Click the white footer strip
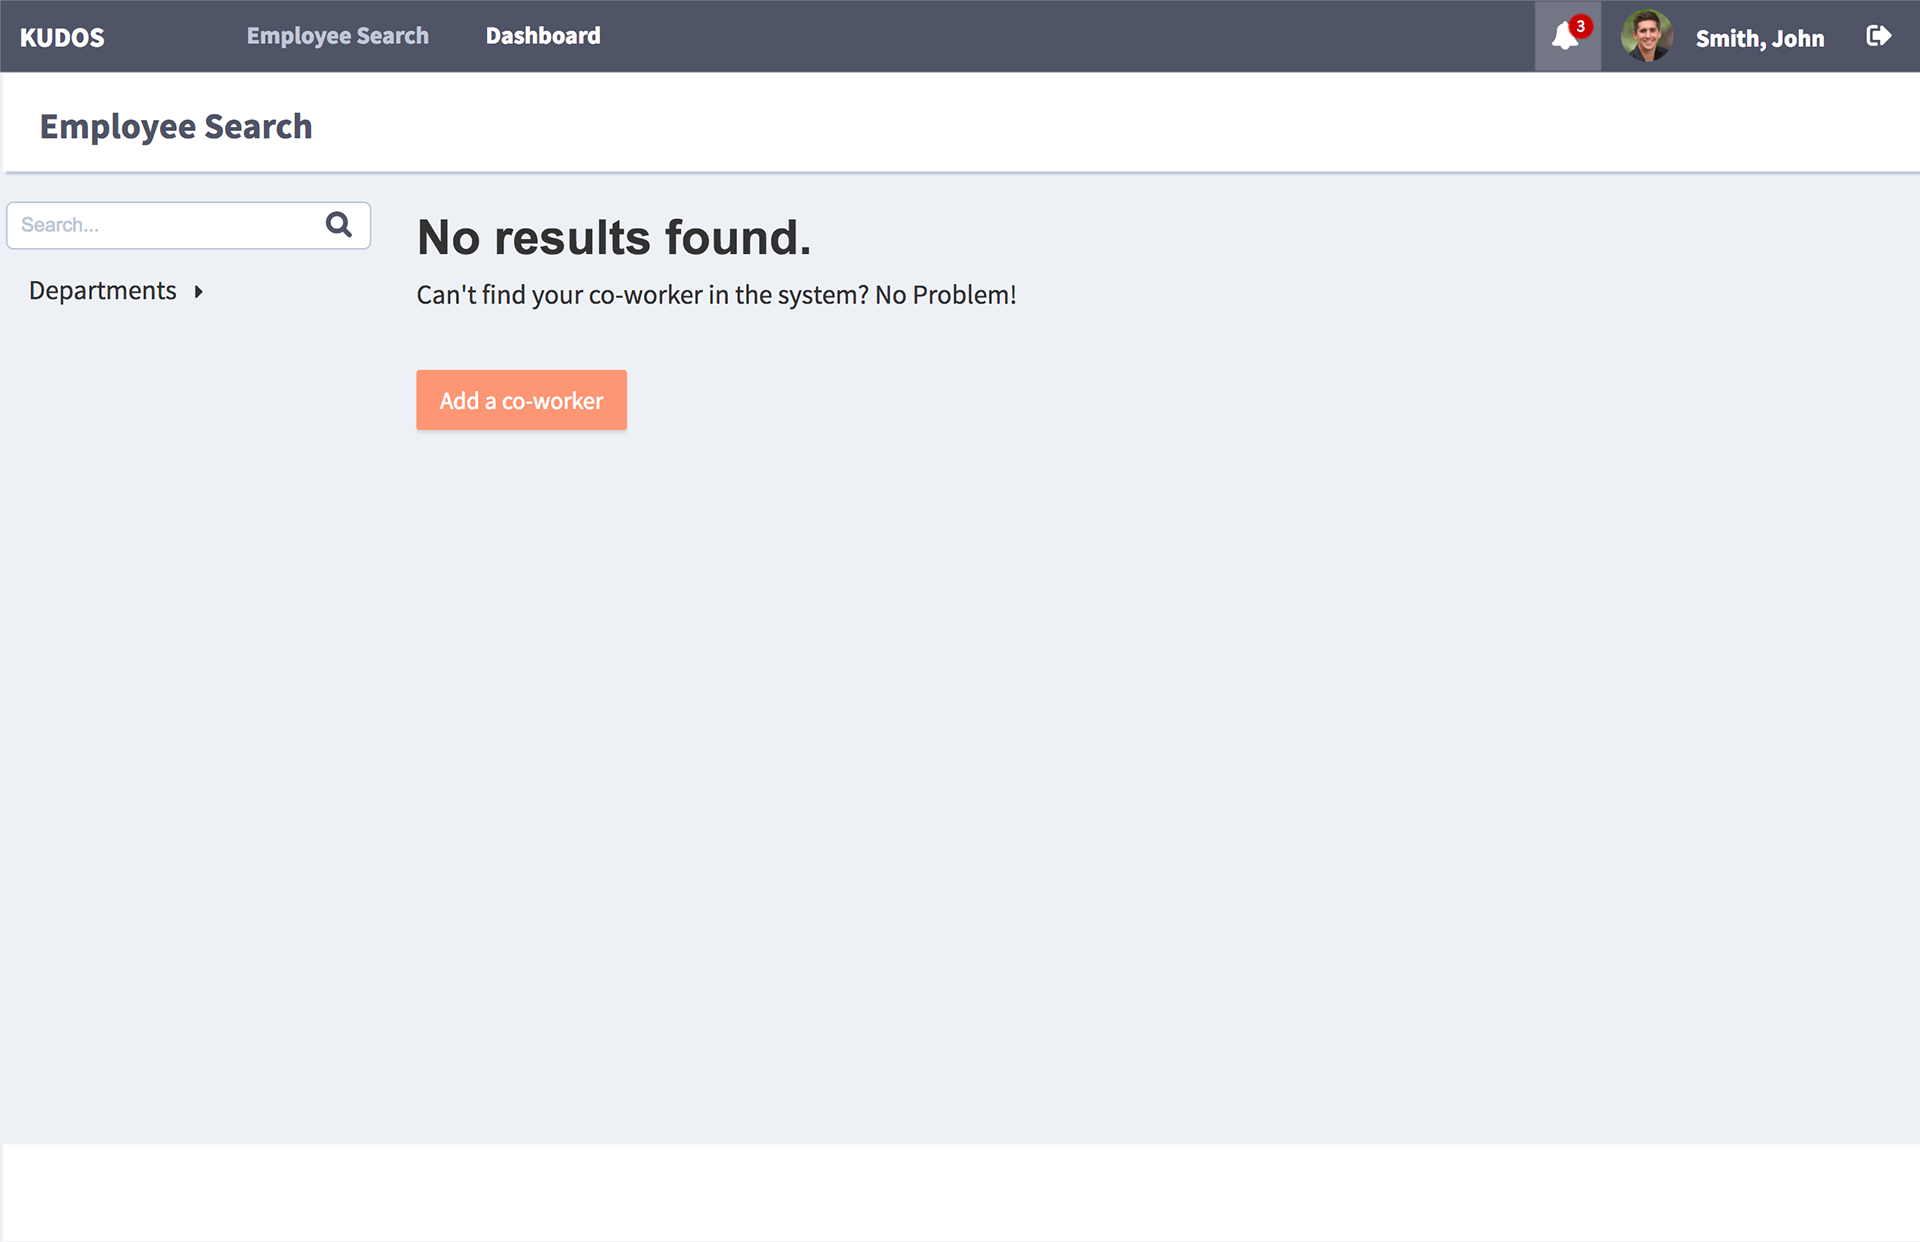Image resolution: width=1920 pixels, height=1242 pixels. click(960, 1192)
